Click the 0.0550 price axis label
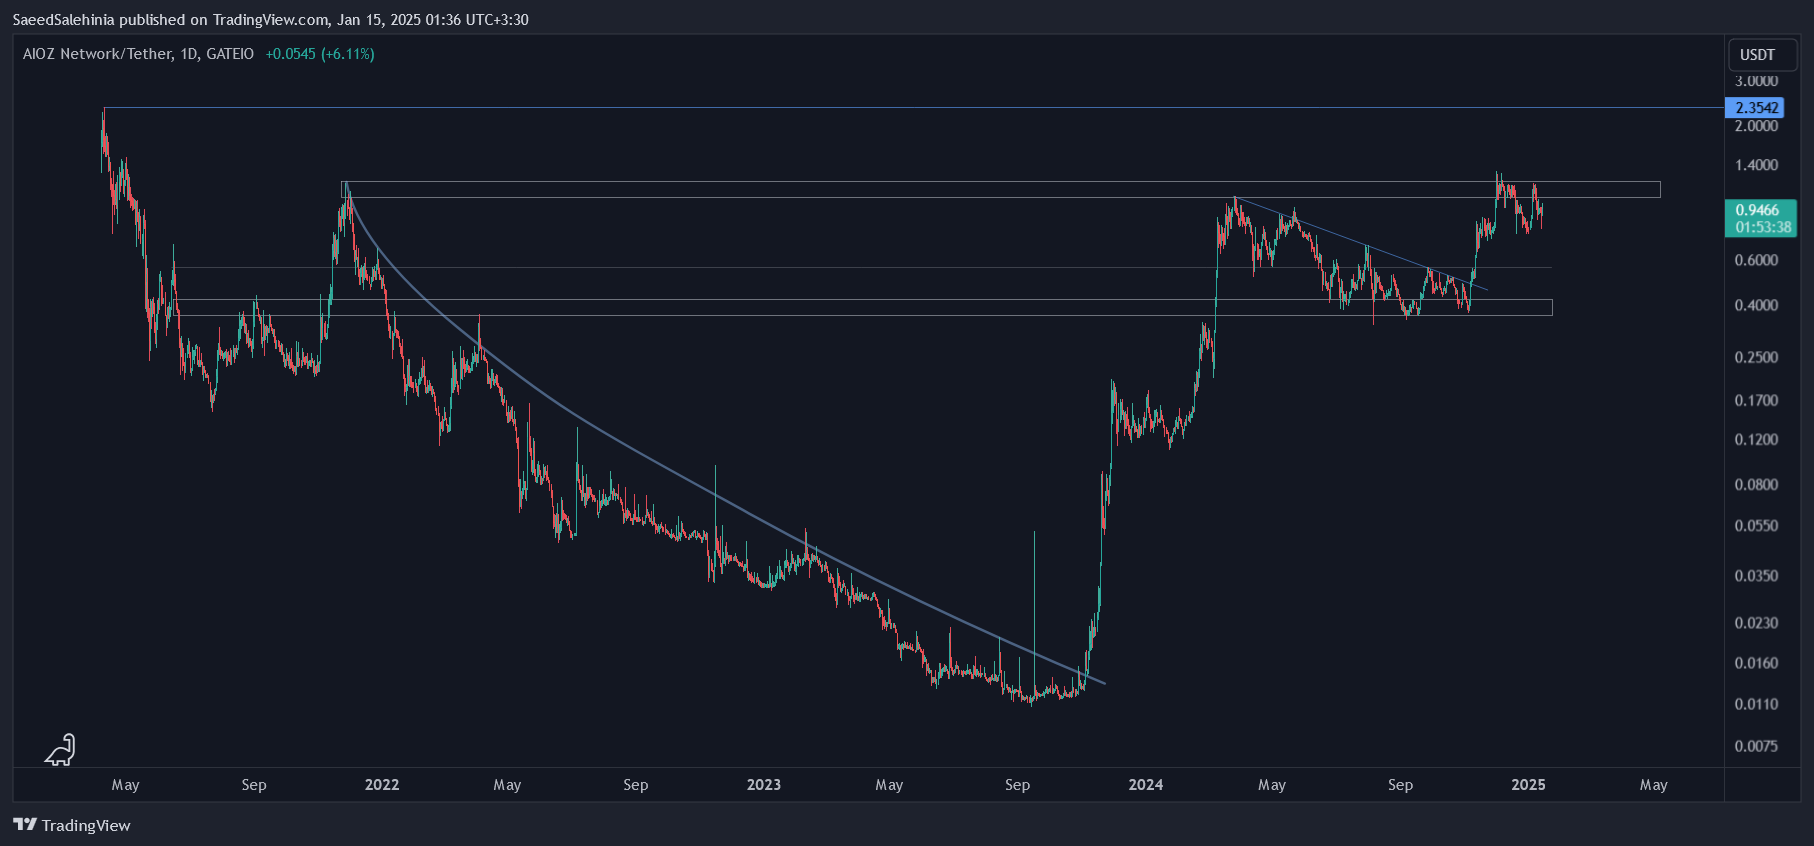Image resolution: width=1814 pixels, height=846 pixels. [1756, 525]
